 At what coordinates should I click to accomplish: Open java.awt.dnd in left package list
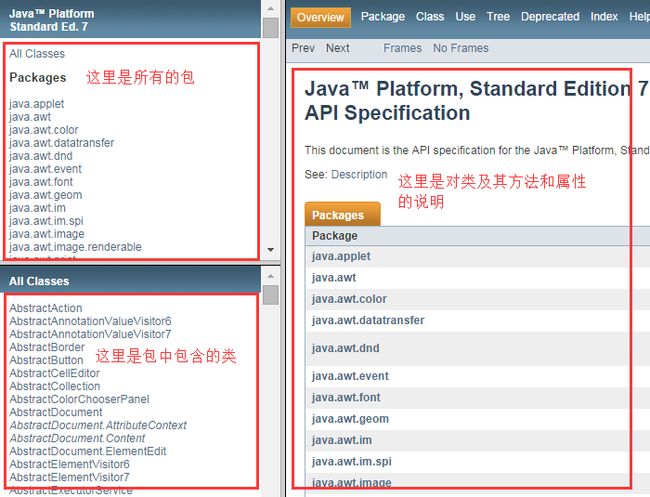pos(41,156)
